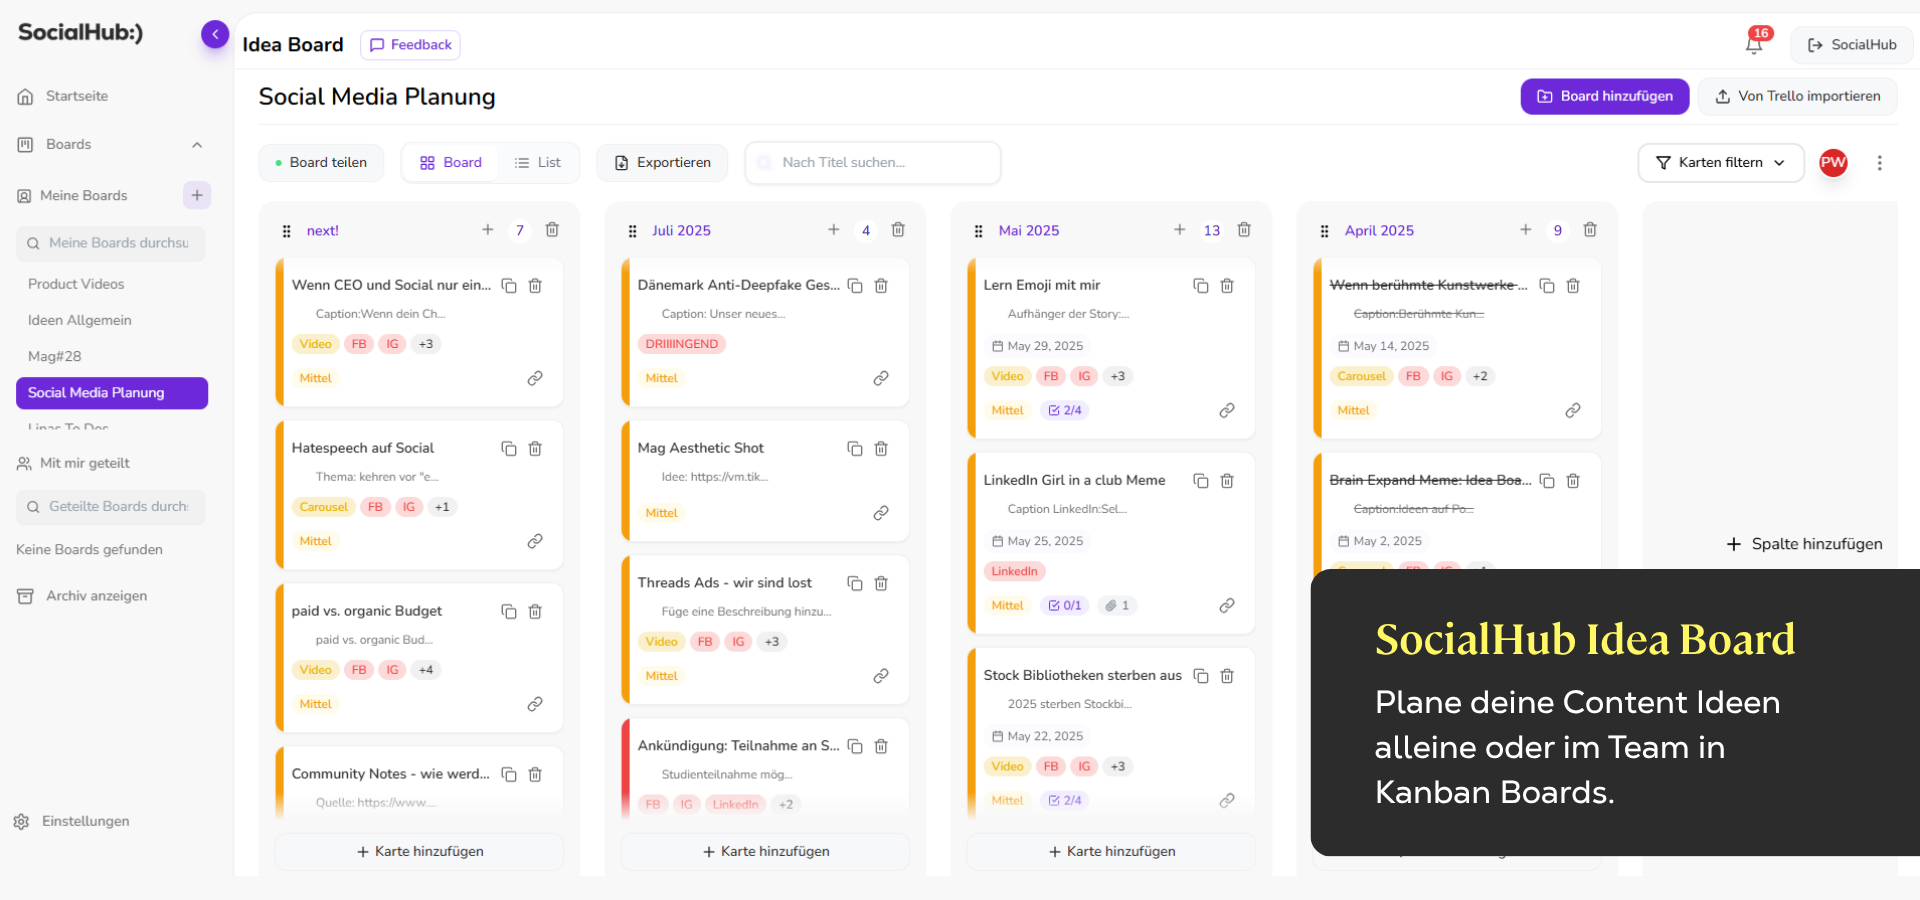This screenshot has width=1920, height=900.
Task: Add a card at bottom of Mai 2025 column
Action: click(x=1112, y=852)
